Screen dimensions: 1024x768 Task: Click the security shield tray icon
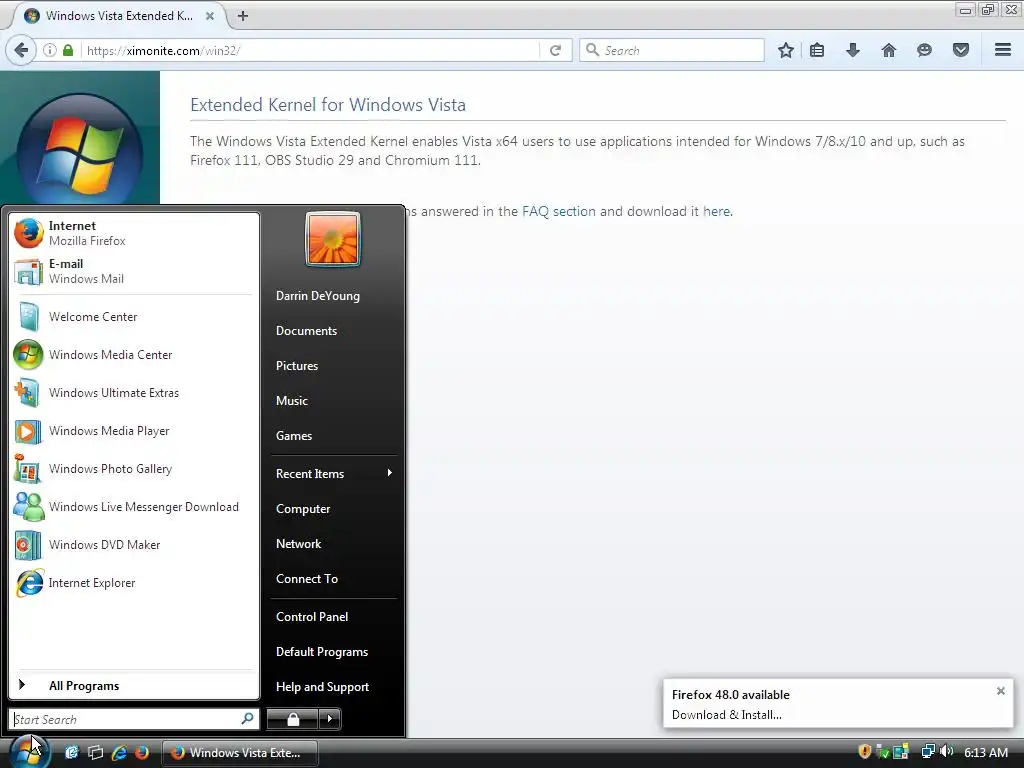pos(865,752)
